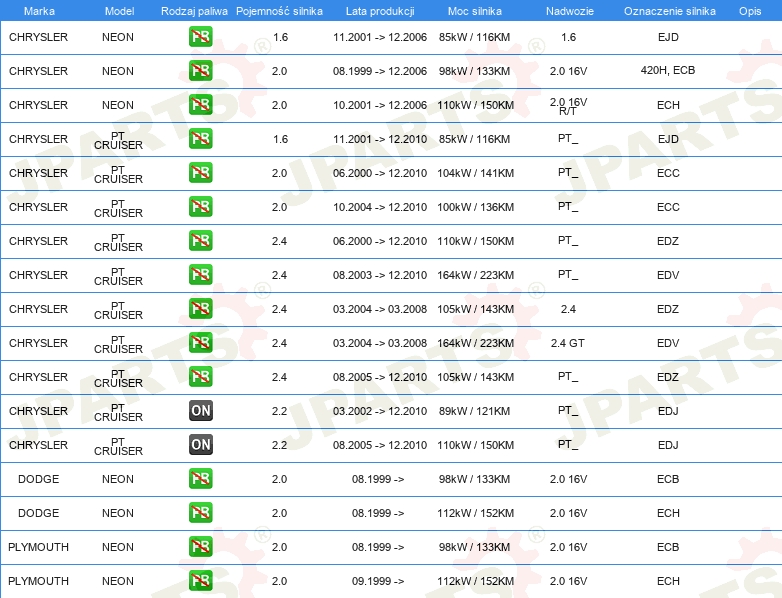Select power value 89kW / 121KM

coord(474,411)
